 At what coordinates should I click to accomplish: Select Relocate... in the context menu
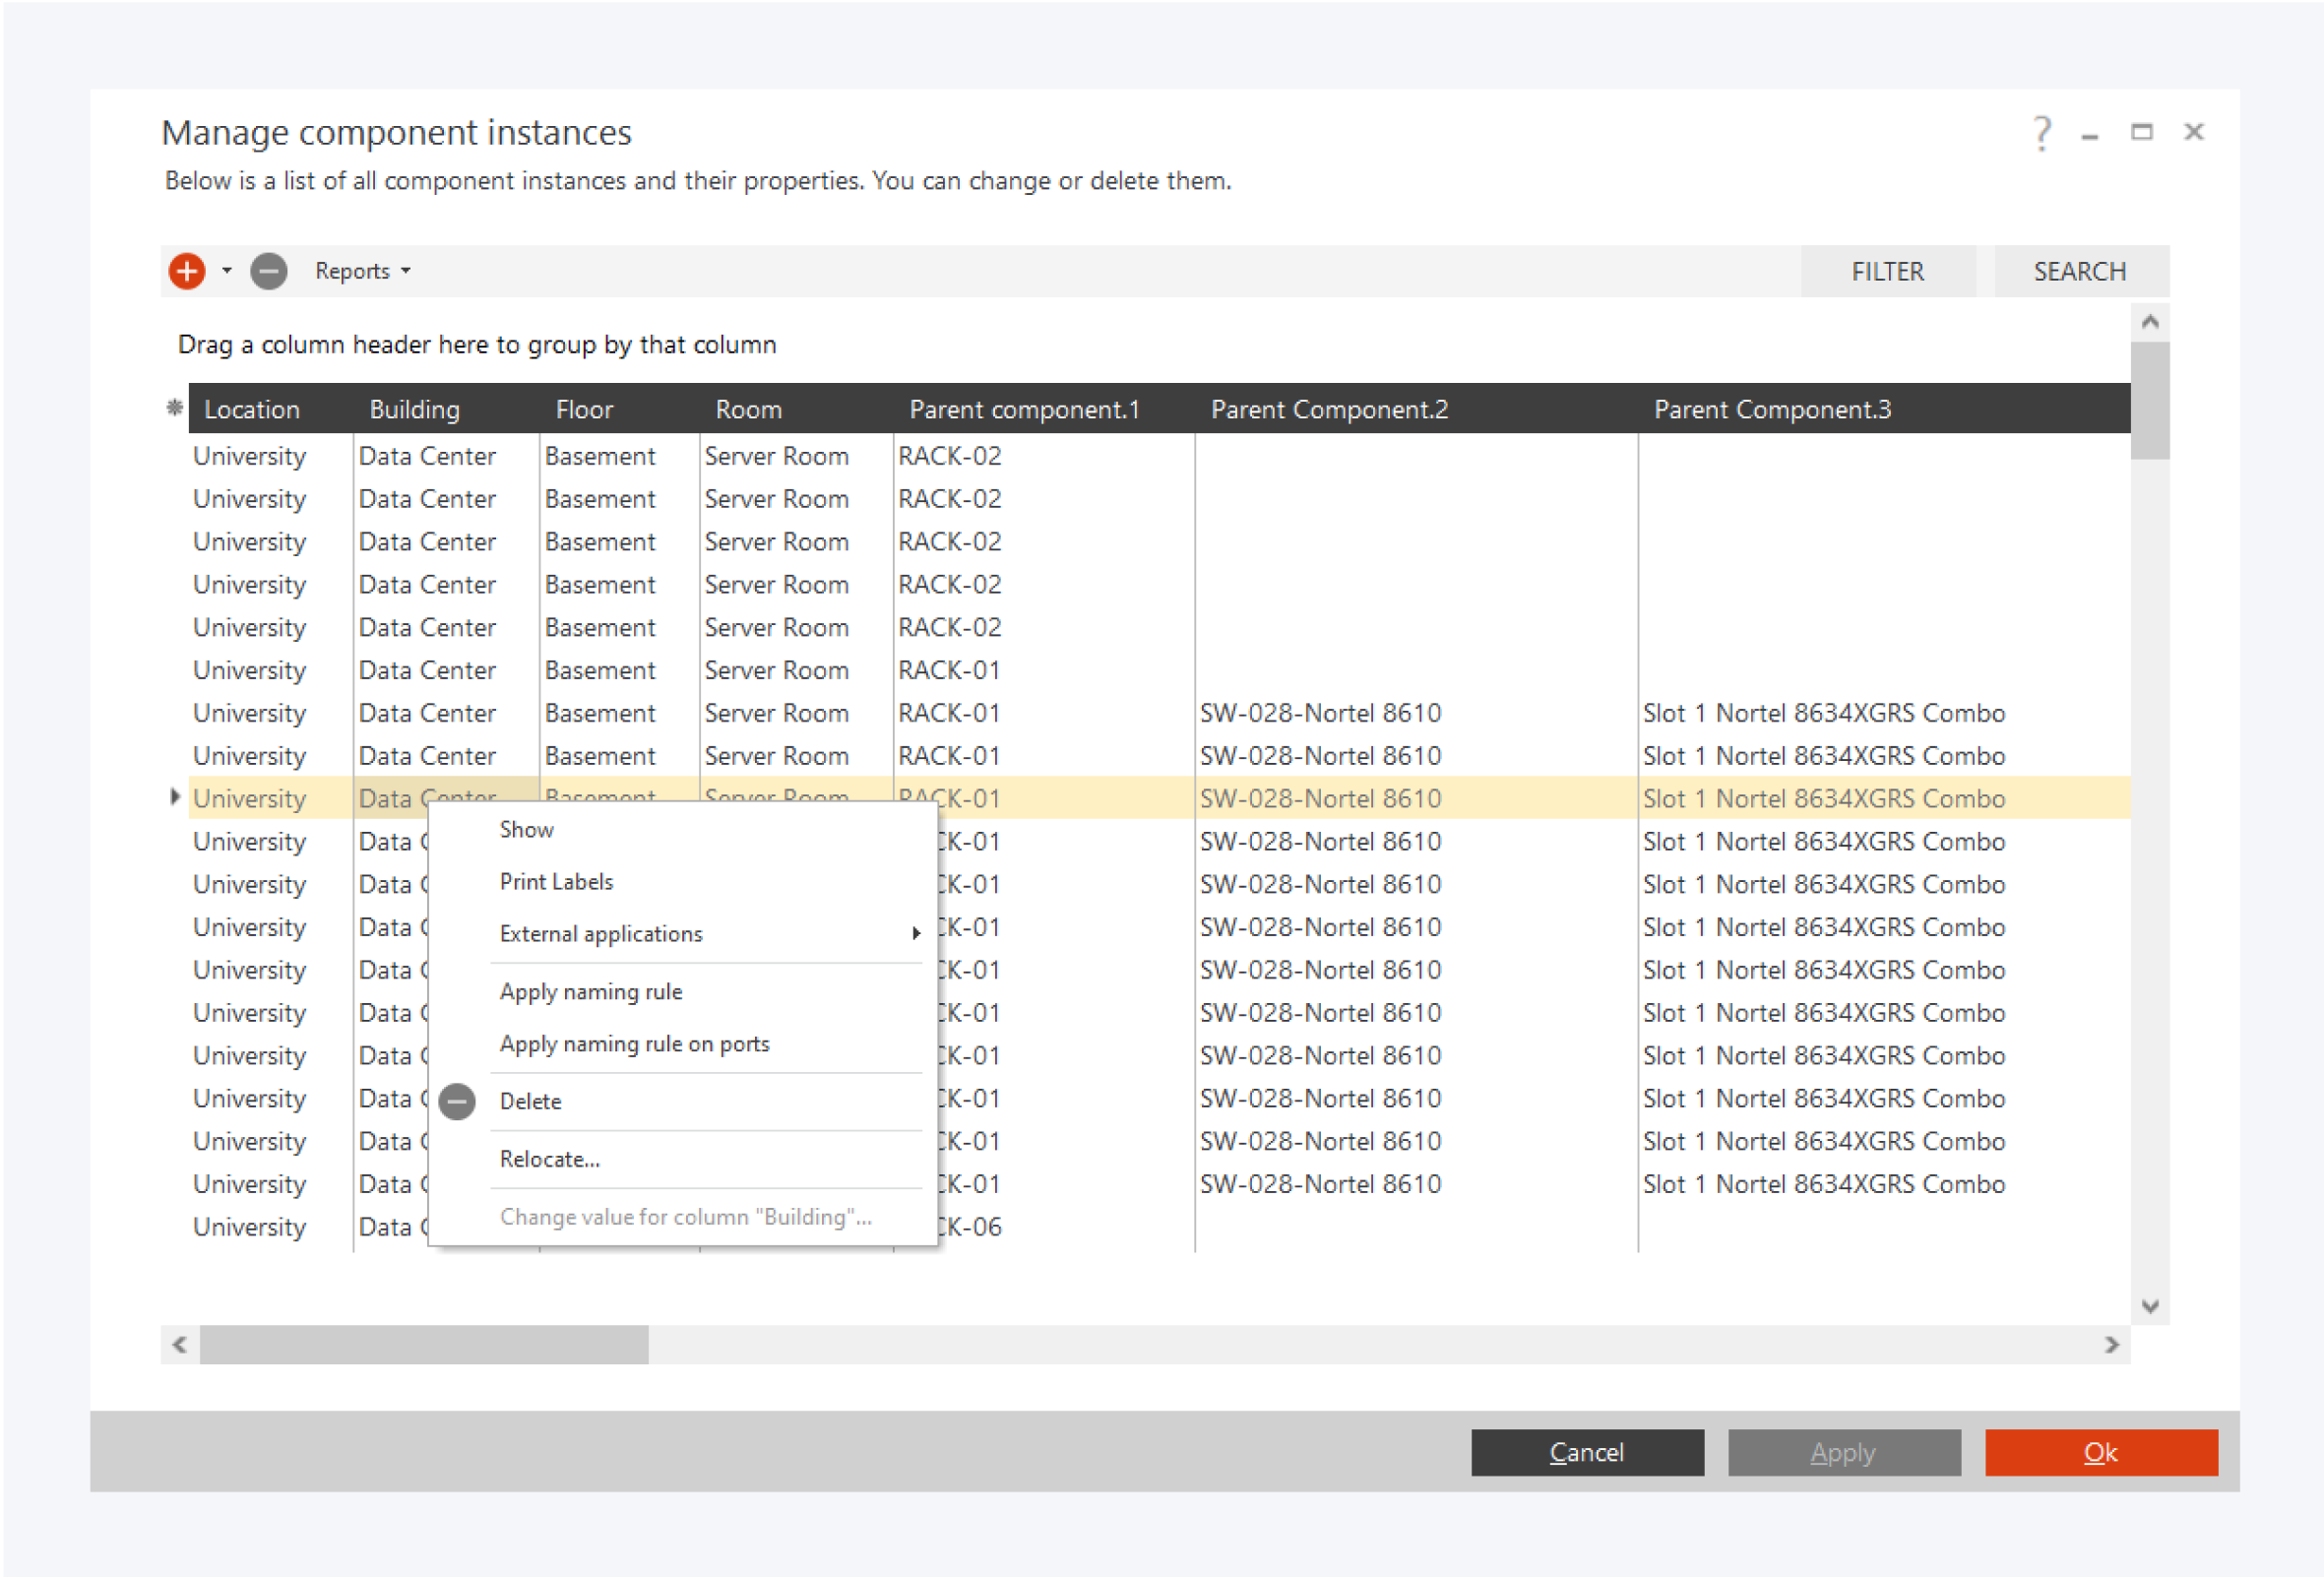(549, 1160)
